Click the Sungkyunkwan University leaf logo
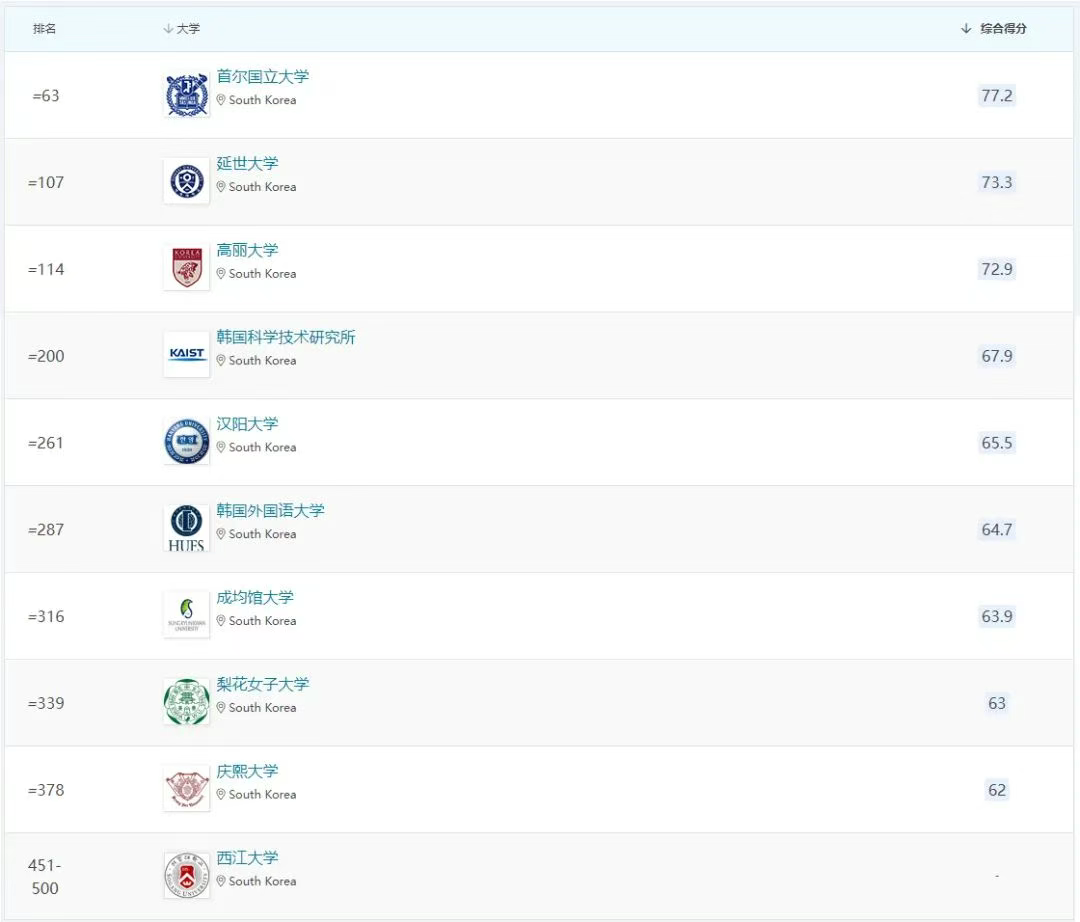 [187, 615]
